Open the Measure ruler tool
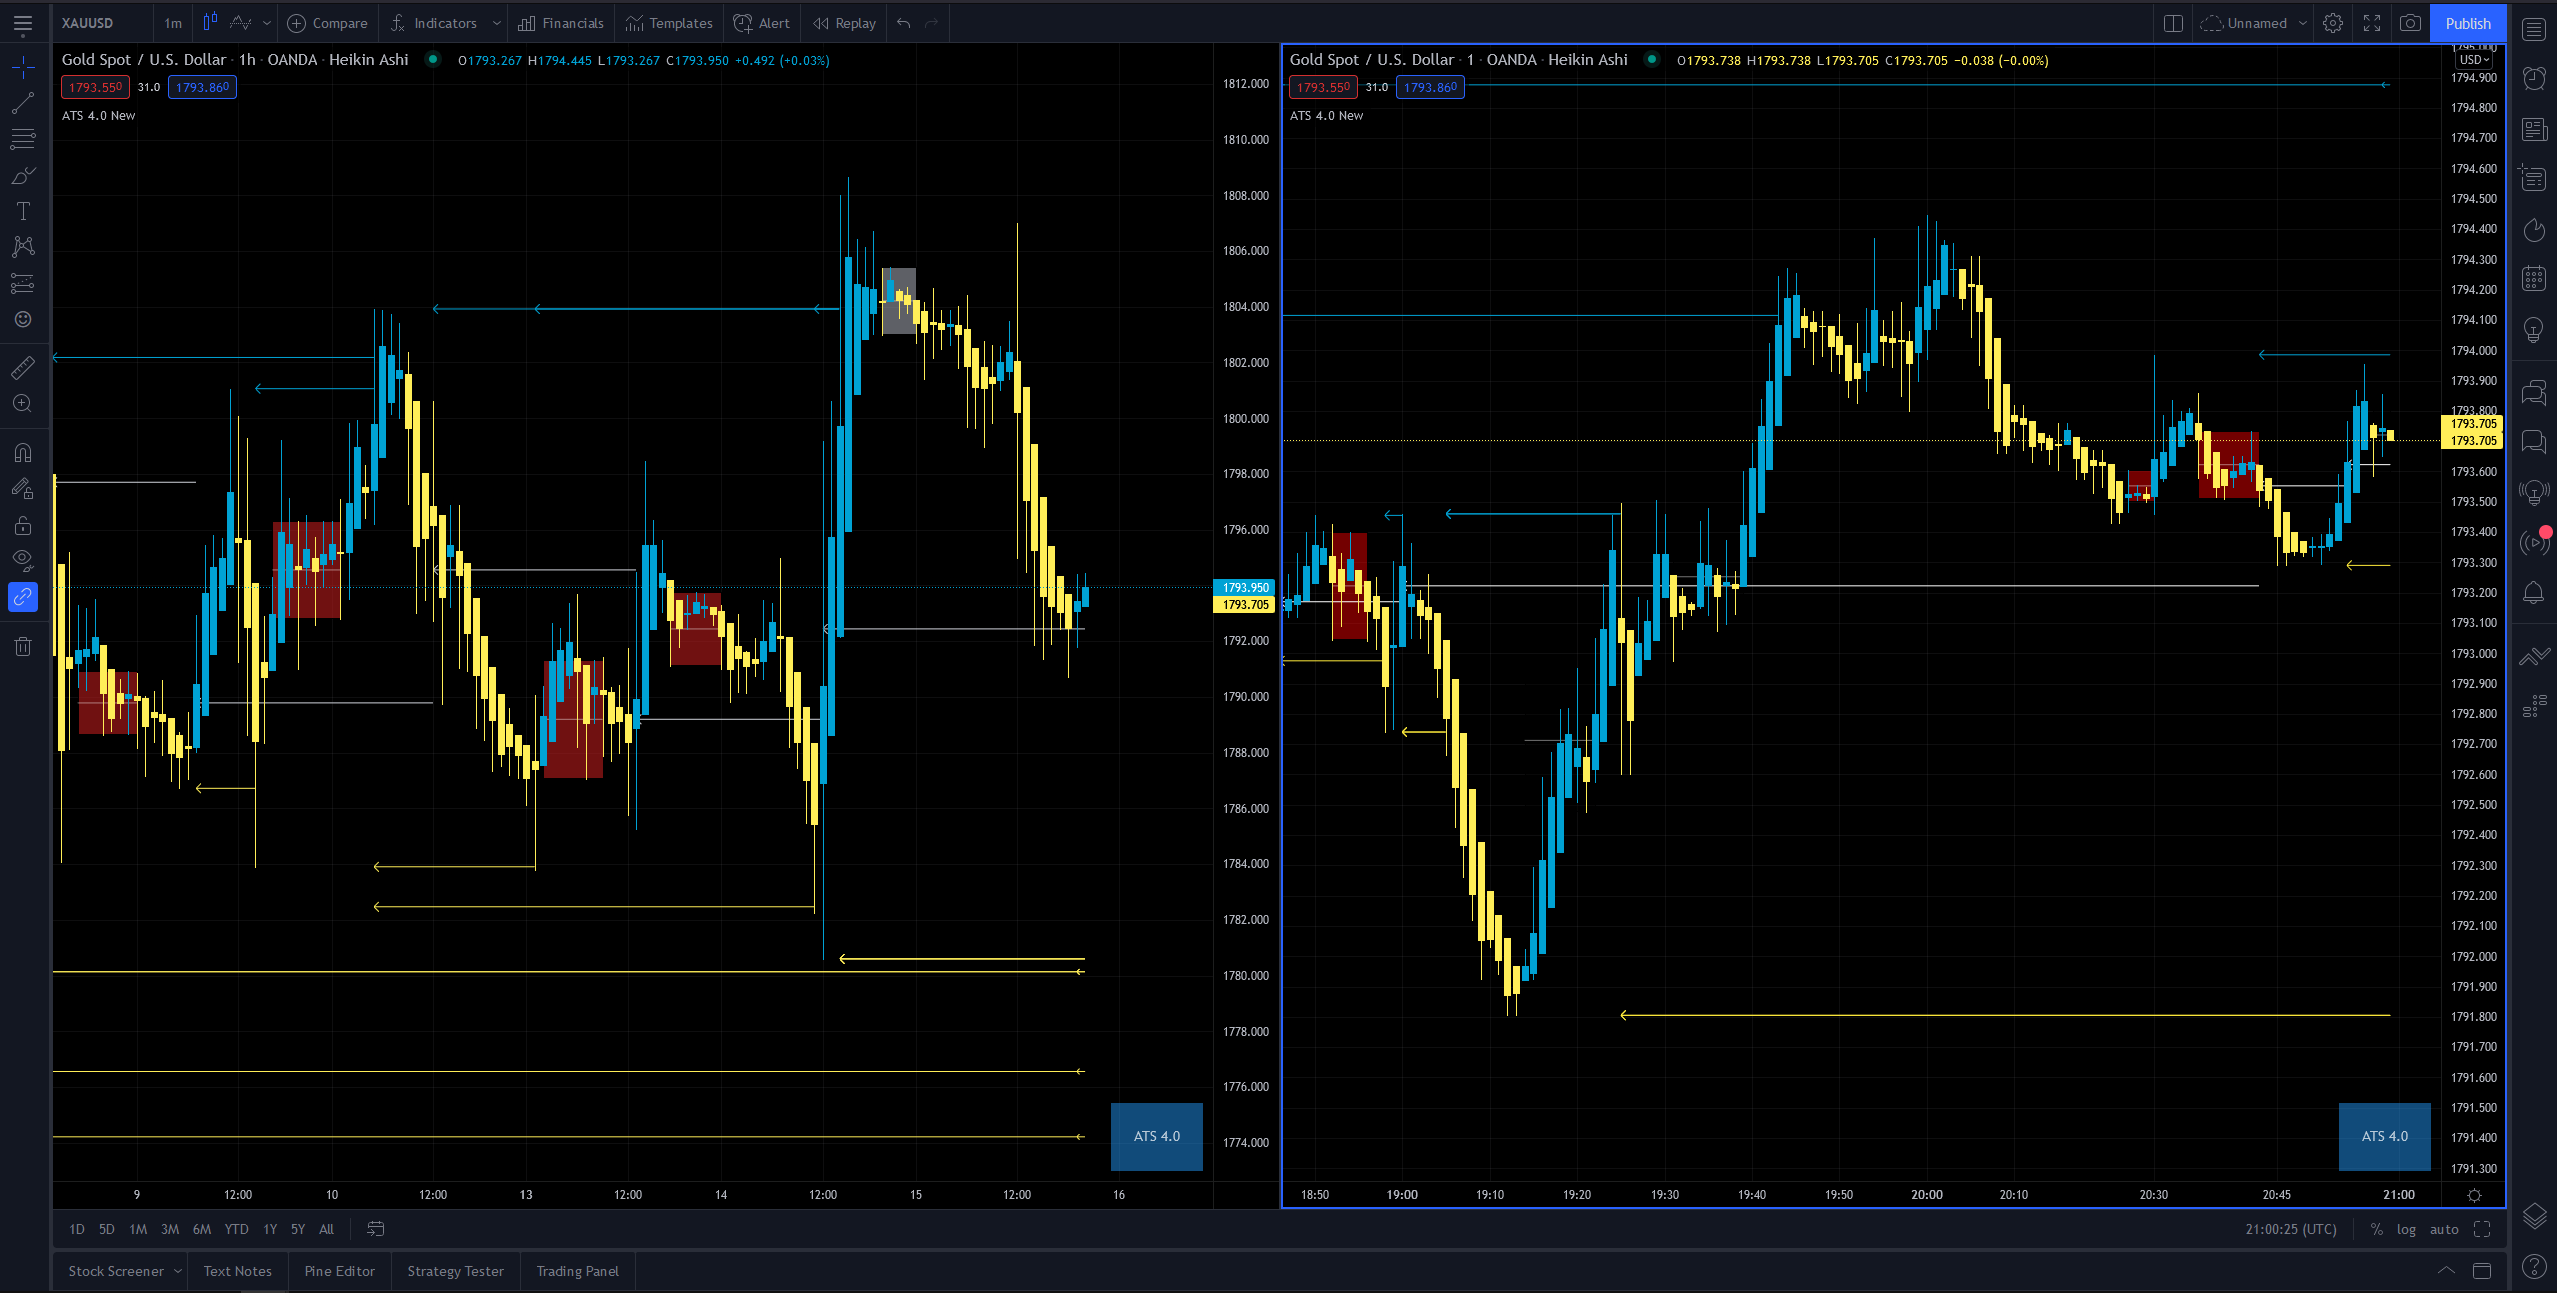The width and height of the screenshot is (2557, 1293). click(22, 368)
